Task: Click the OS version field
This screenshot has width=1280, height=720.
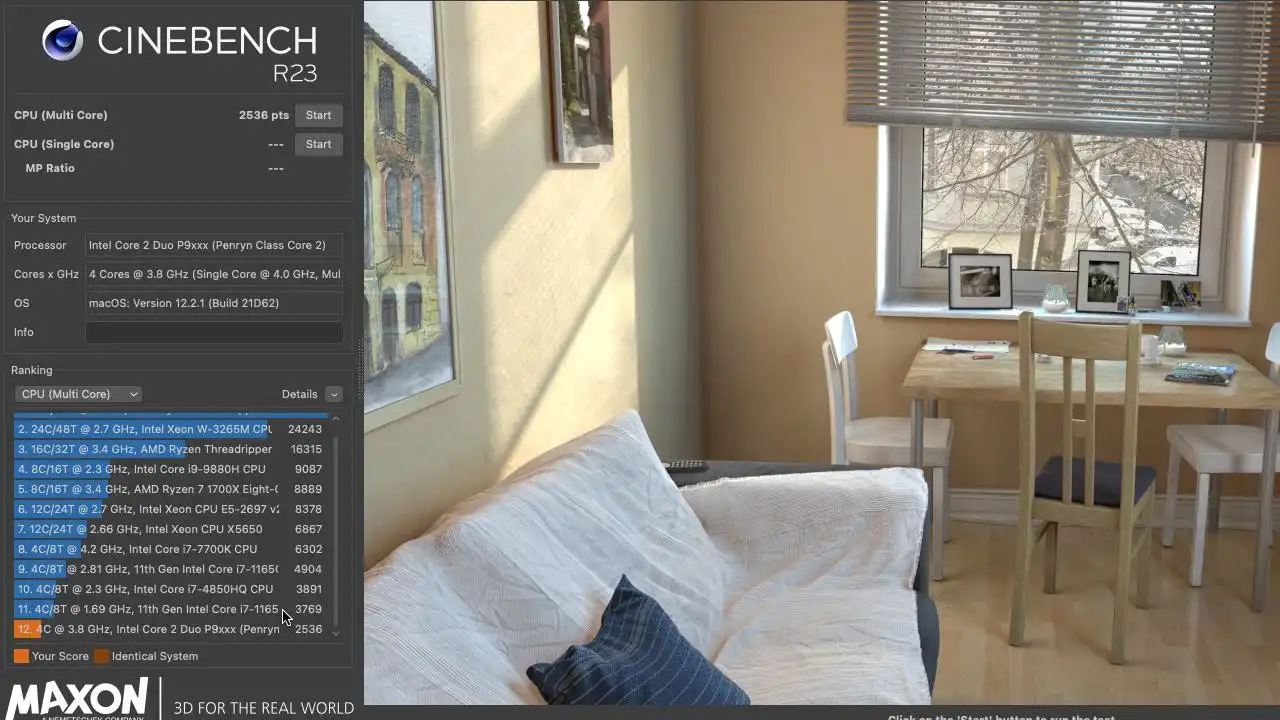Action: point(214,303)
